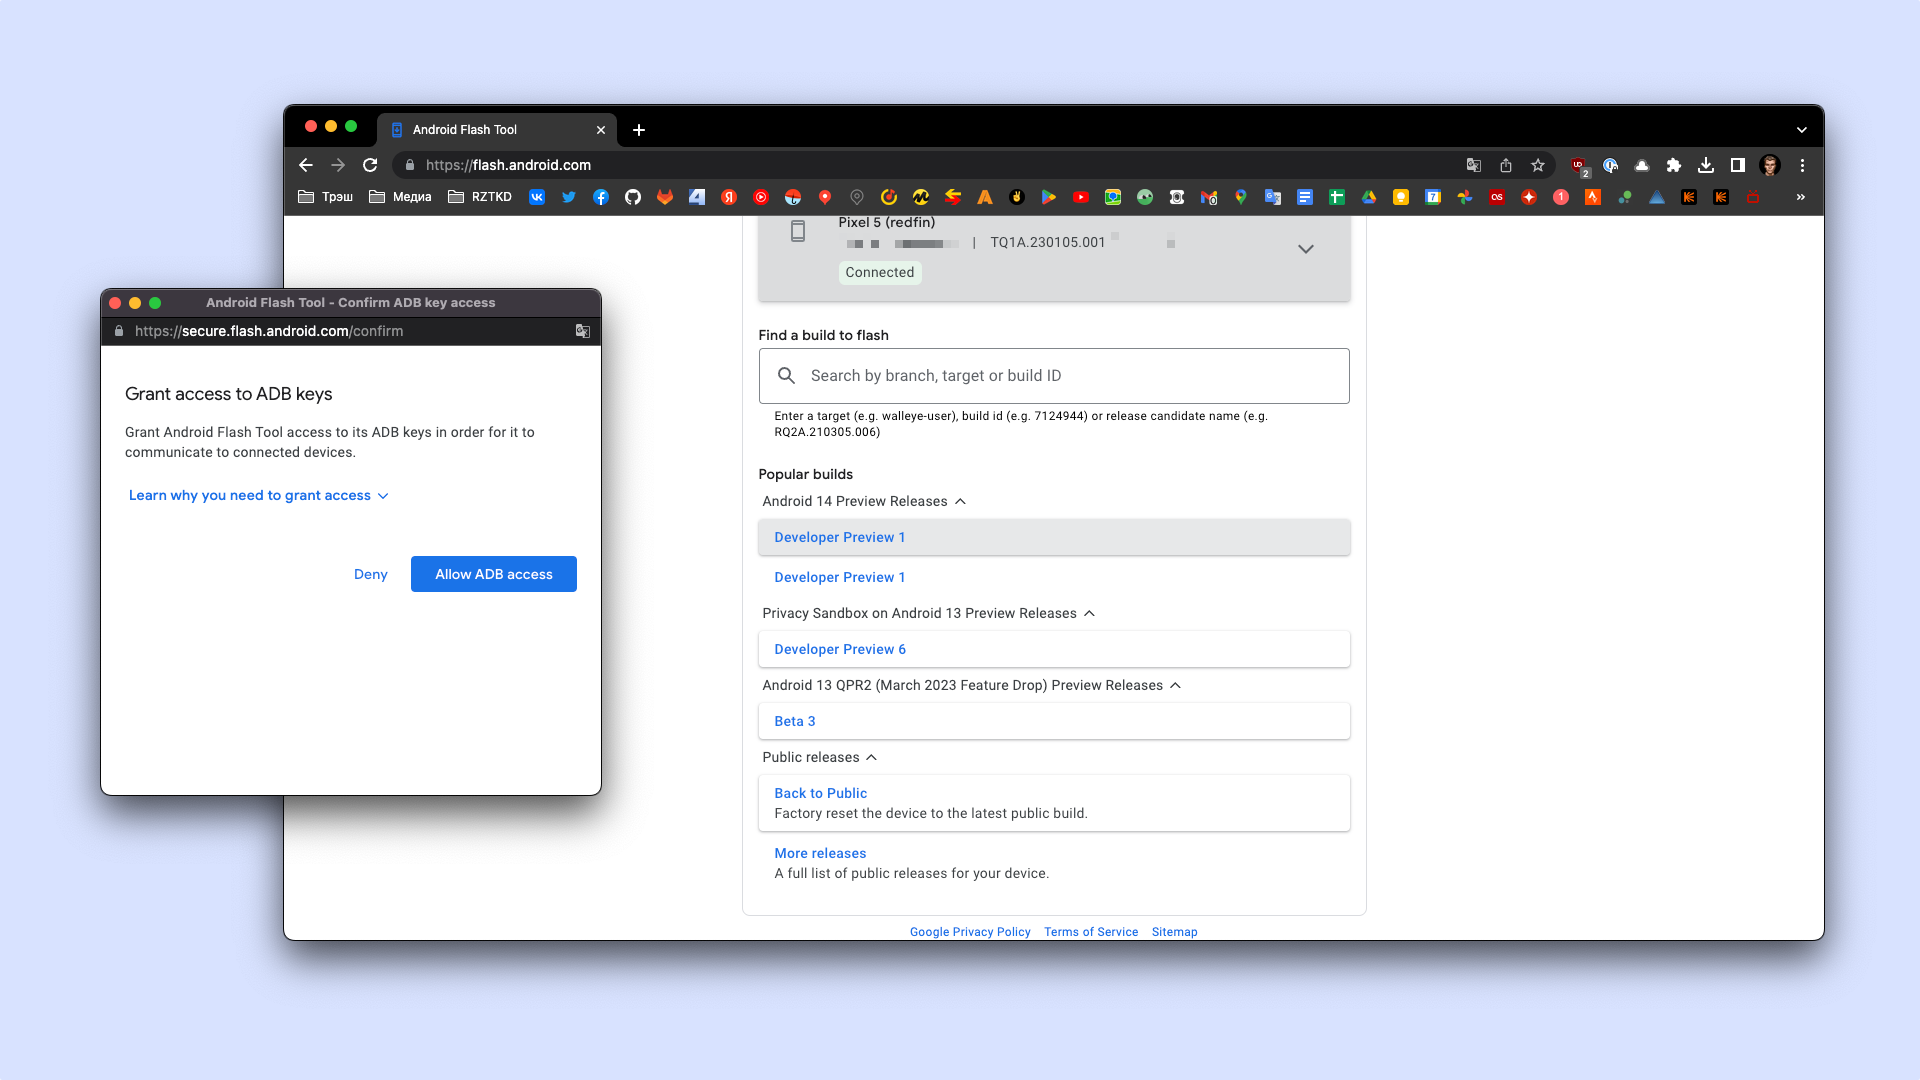Click the Twitter bird icon in bookmarks bar
The image size is (1920, 1080).
[x=568, y=198]
